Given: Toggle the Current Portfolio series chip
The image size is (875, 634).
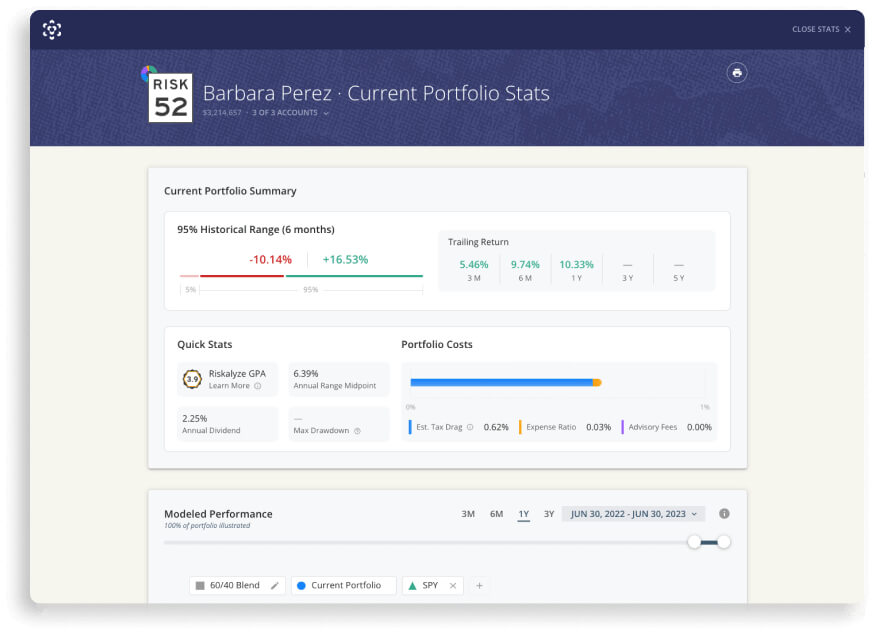Looking at the screenshot, I should [344, 585].
